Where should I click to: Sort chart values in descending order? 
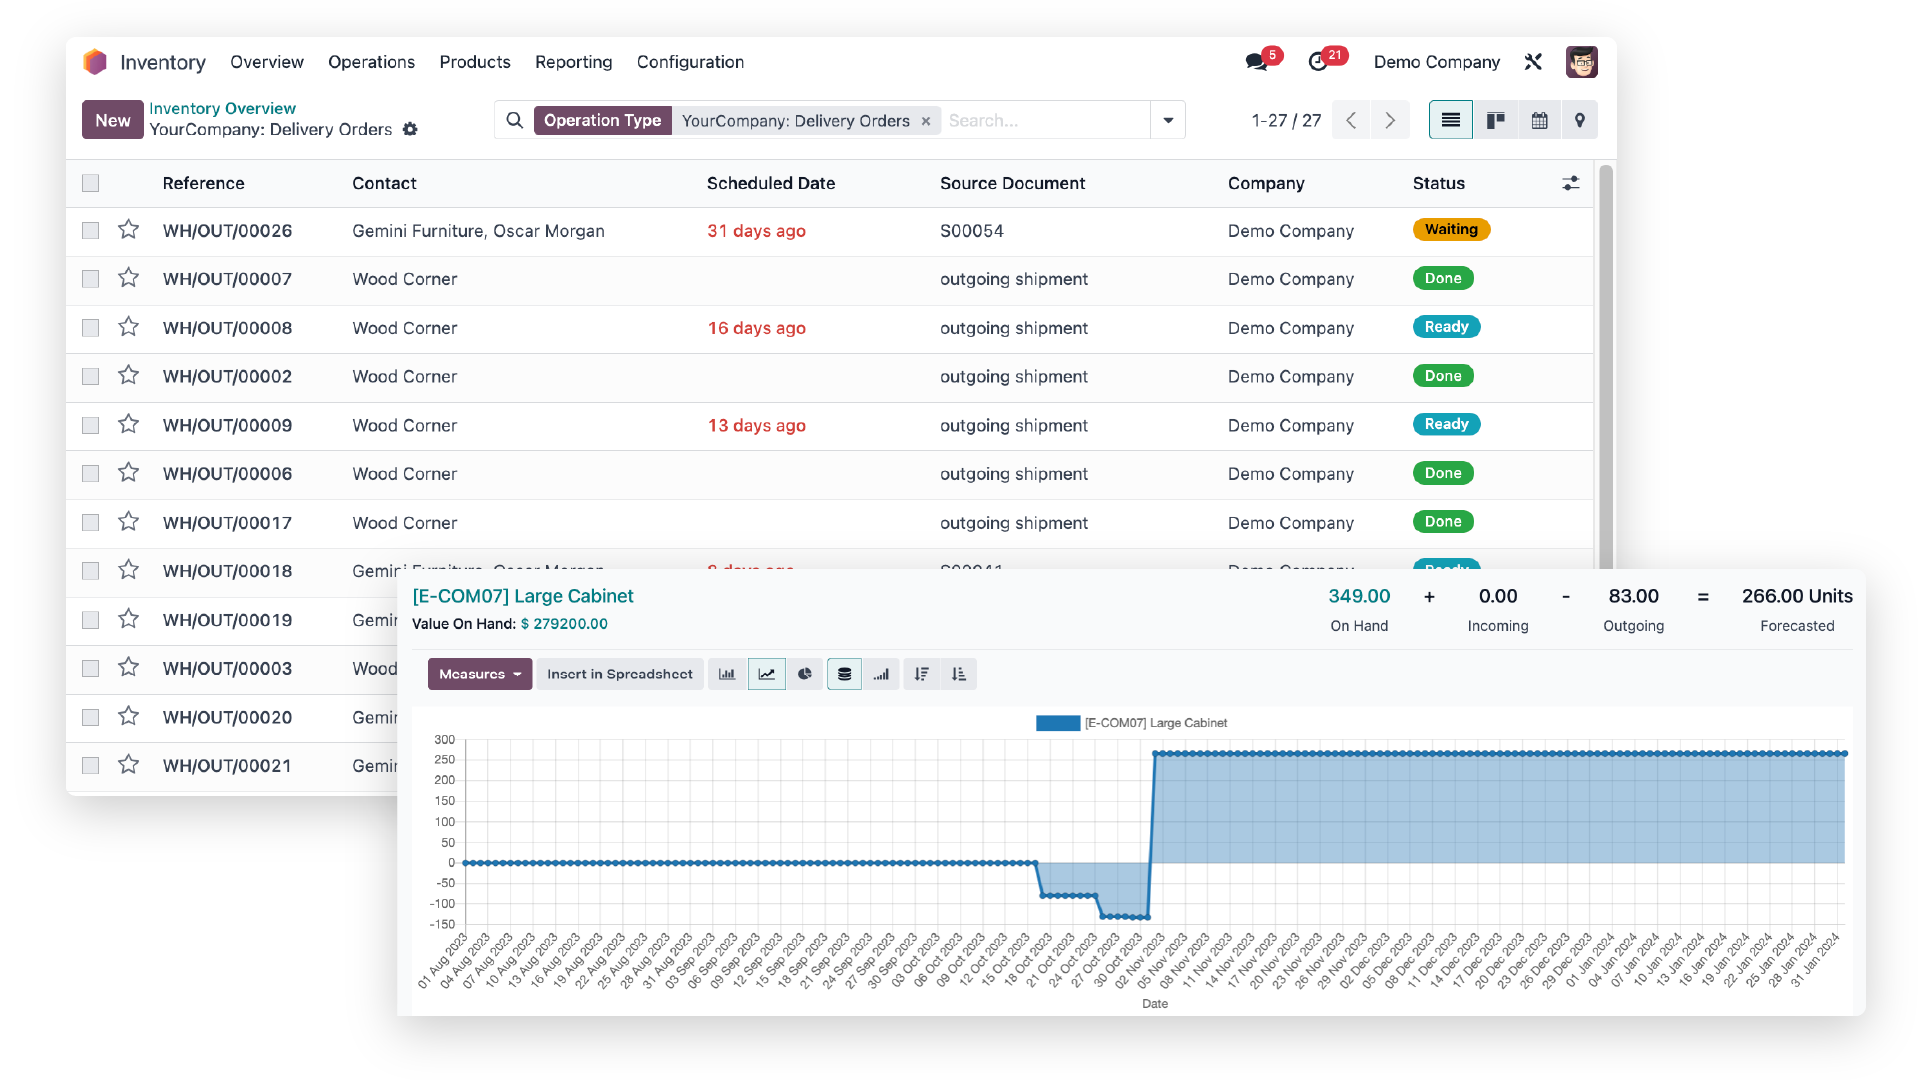point(921,673)
